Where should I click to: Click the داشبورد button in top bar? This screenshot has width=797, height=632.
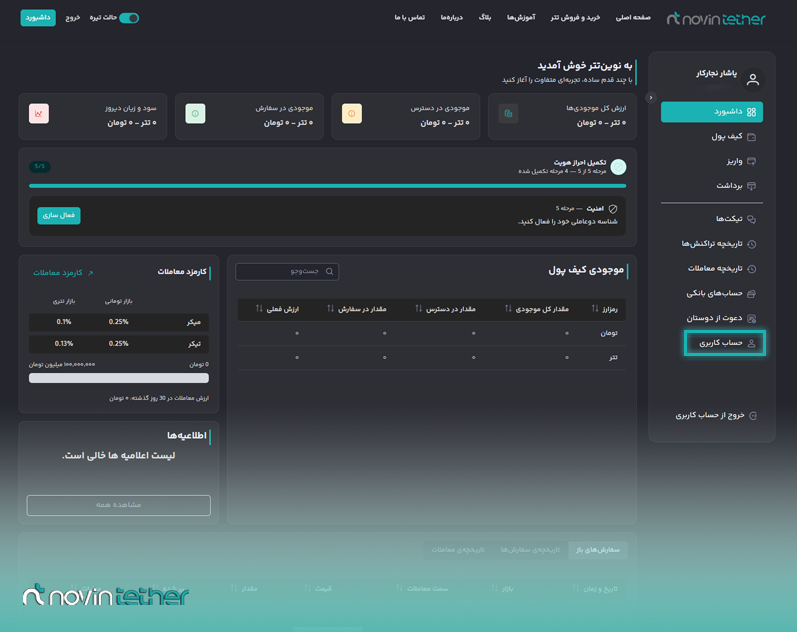tap(38, 18)
